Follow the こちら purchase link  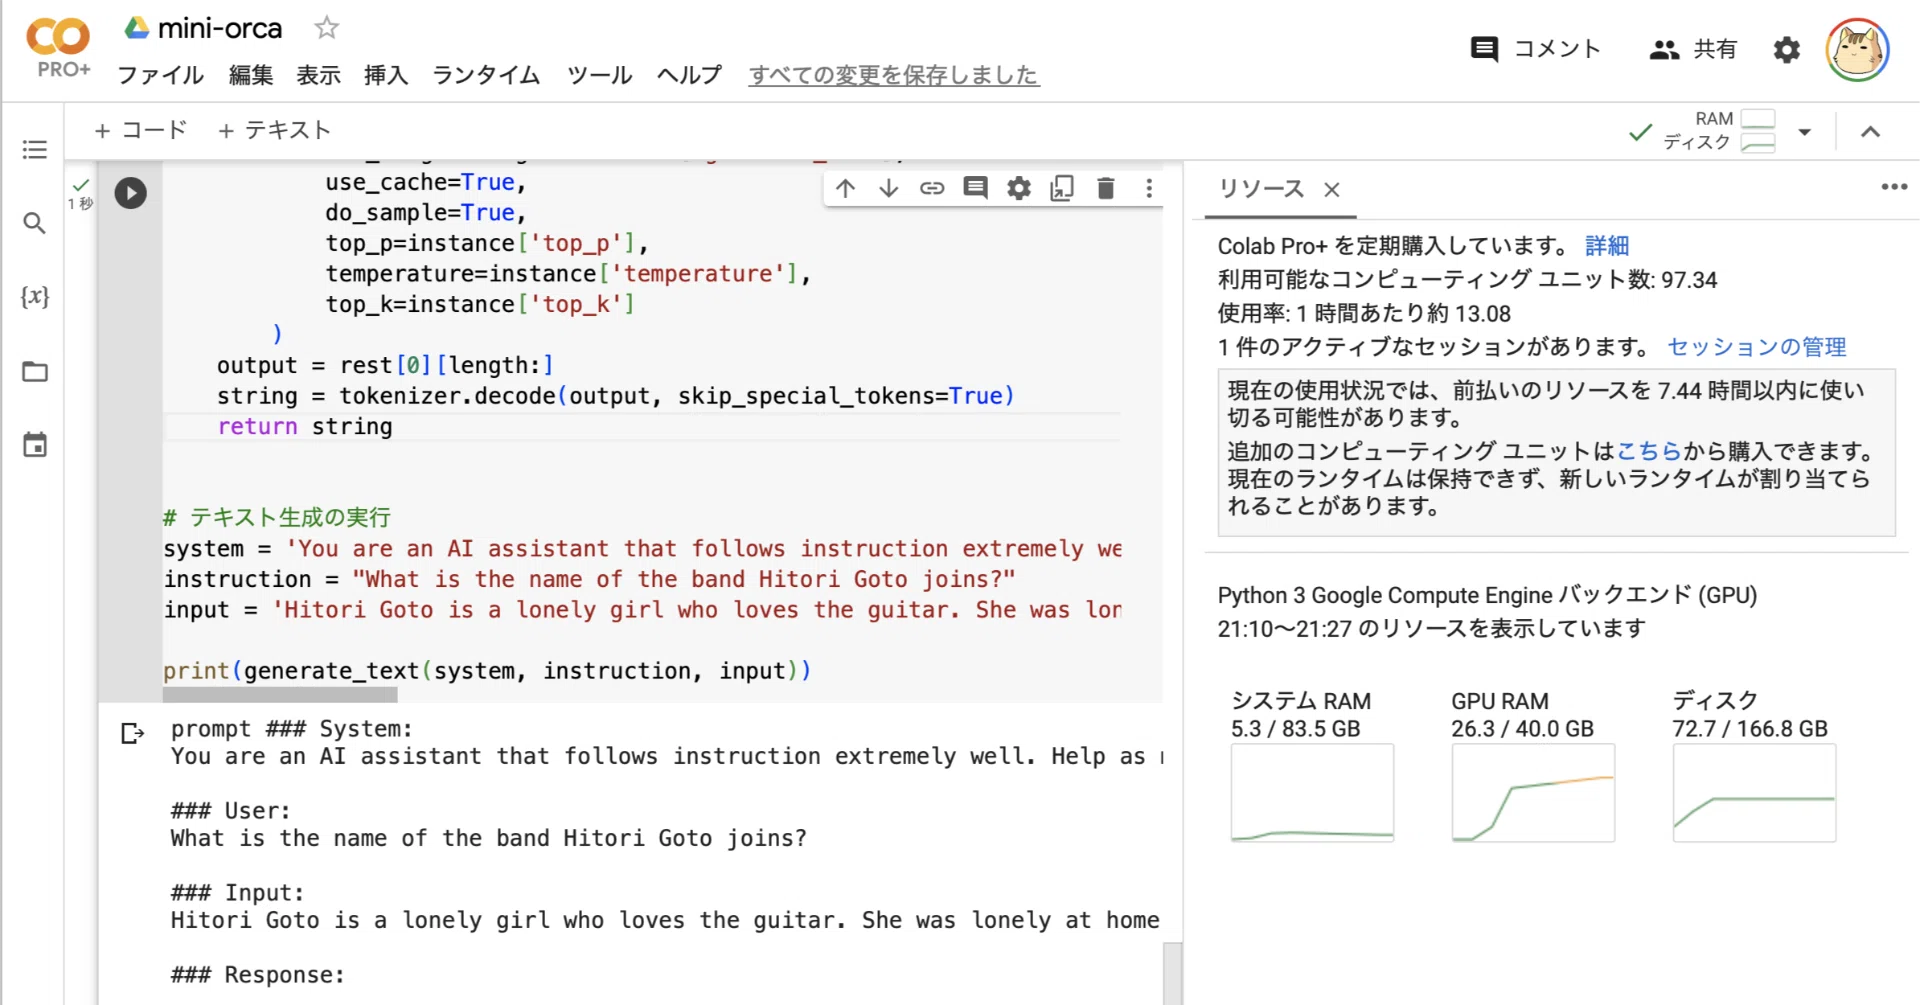pos(1649,451)
